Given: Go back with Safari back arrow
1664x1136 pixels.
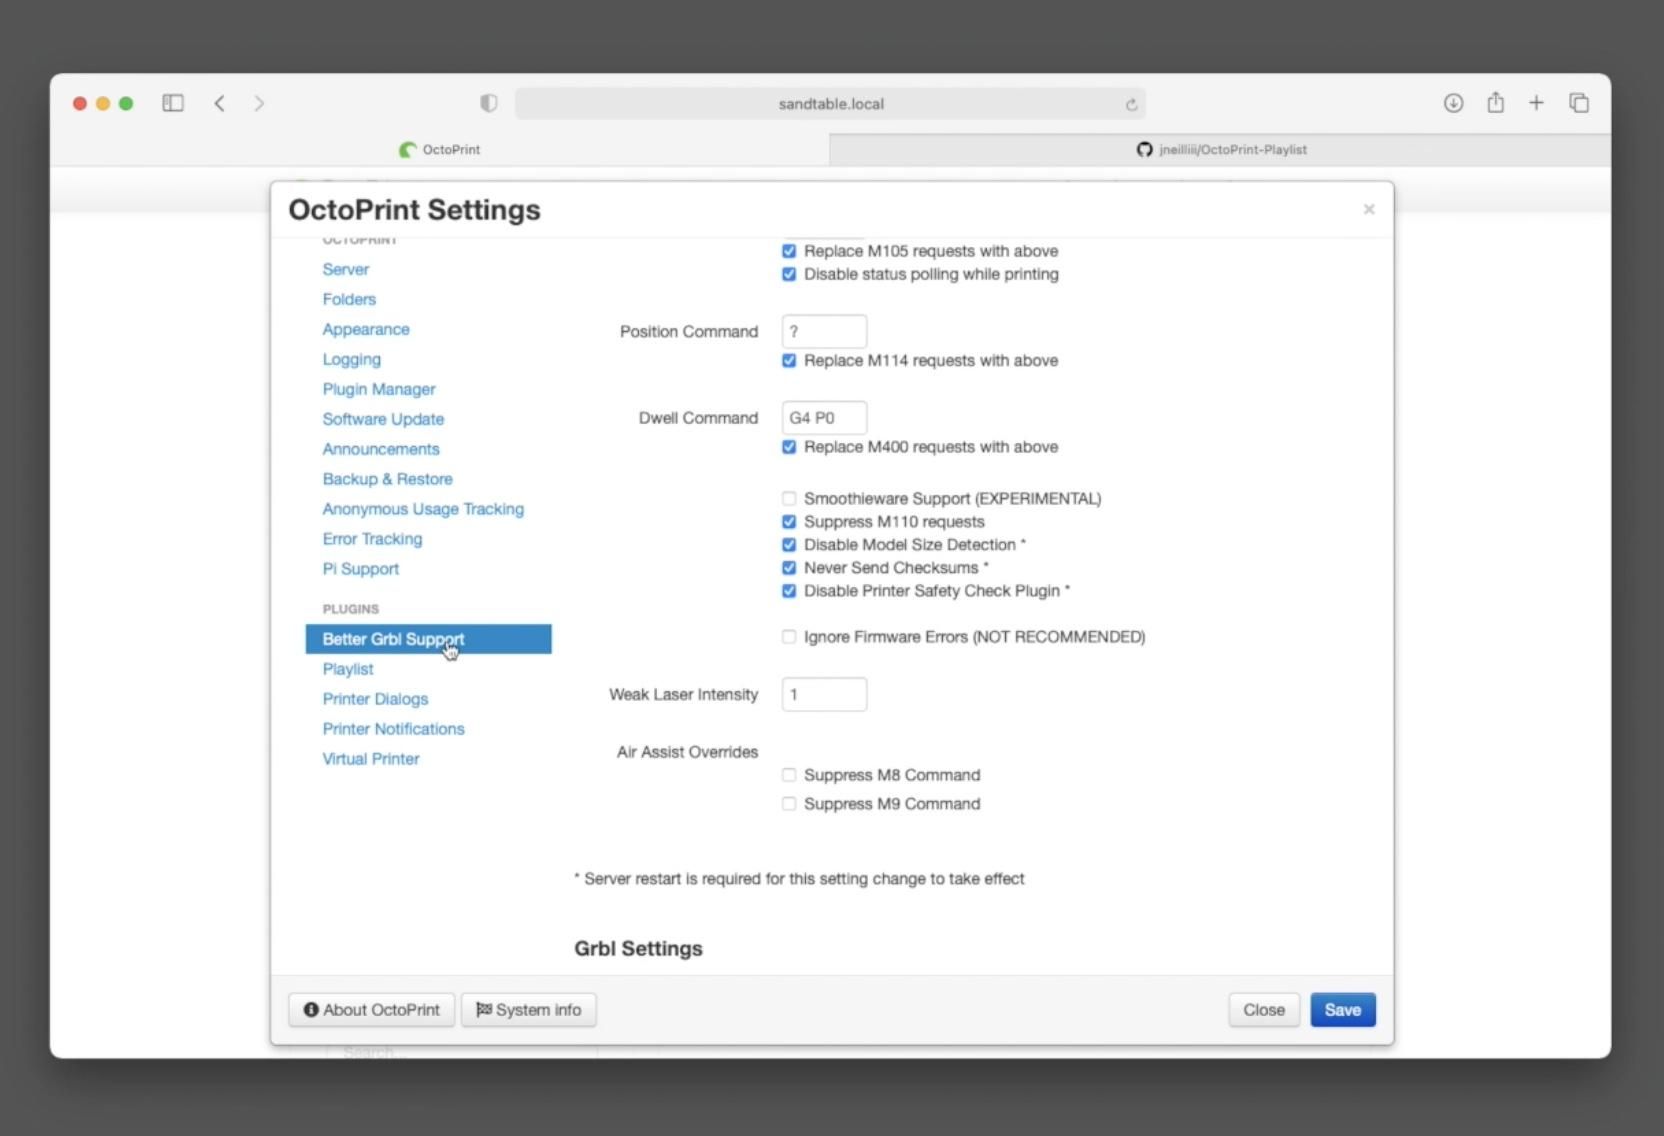Looking at the screenshot, I should (x=219, y=103).
